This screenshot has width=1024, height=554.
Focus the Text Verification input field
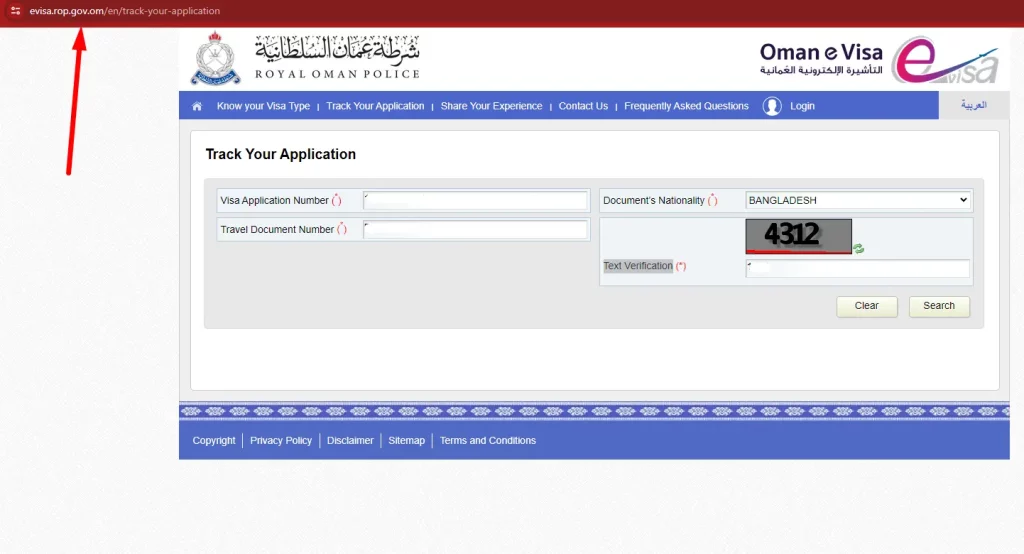point(857,269)
